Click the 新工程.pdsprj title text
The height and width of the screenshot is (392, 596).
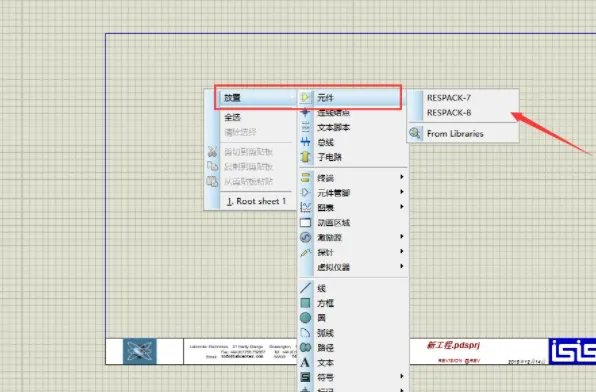click(x=453, y=345)
